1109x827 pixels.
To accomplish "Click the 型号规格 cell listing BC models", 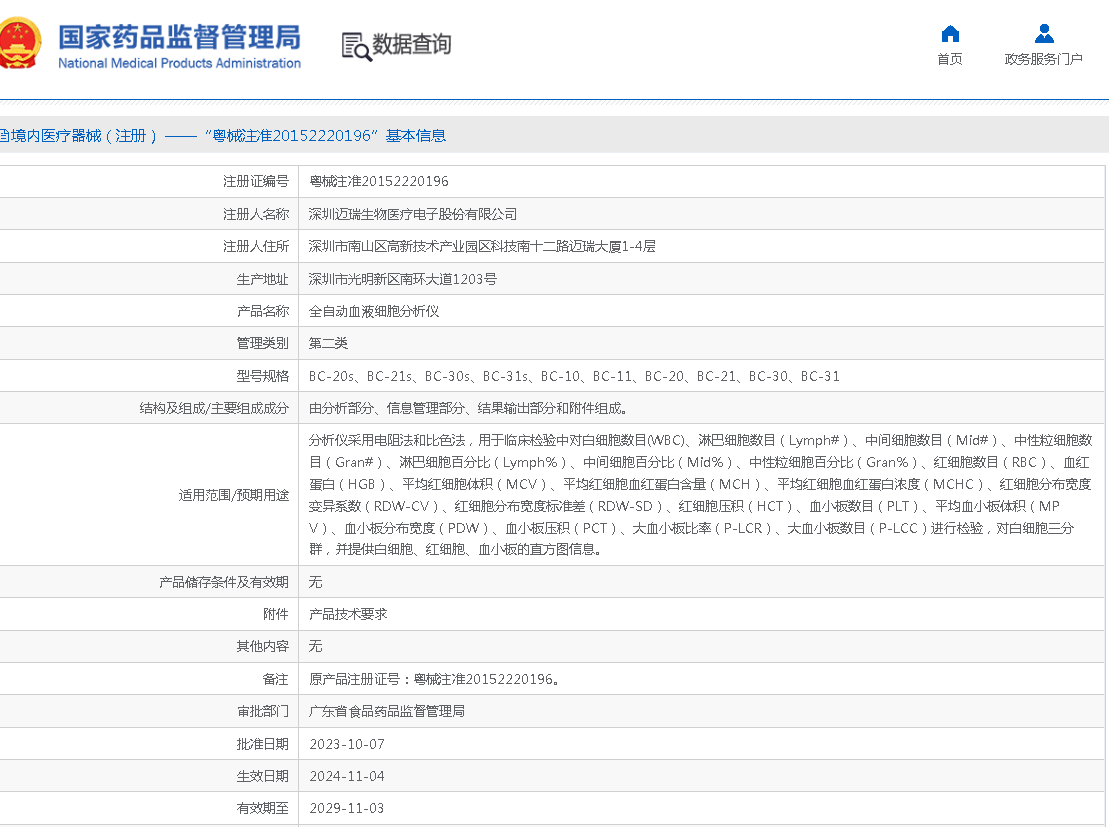I will [x=575, y=375].
